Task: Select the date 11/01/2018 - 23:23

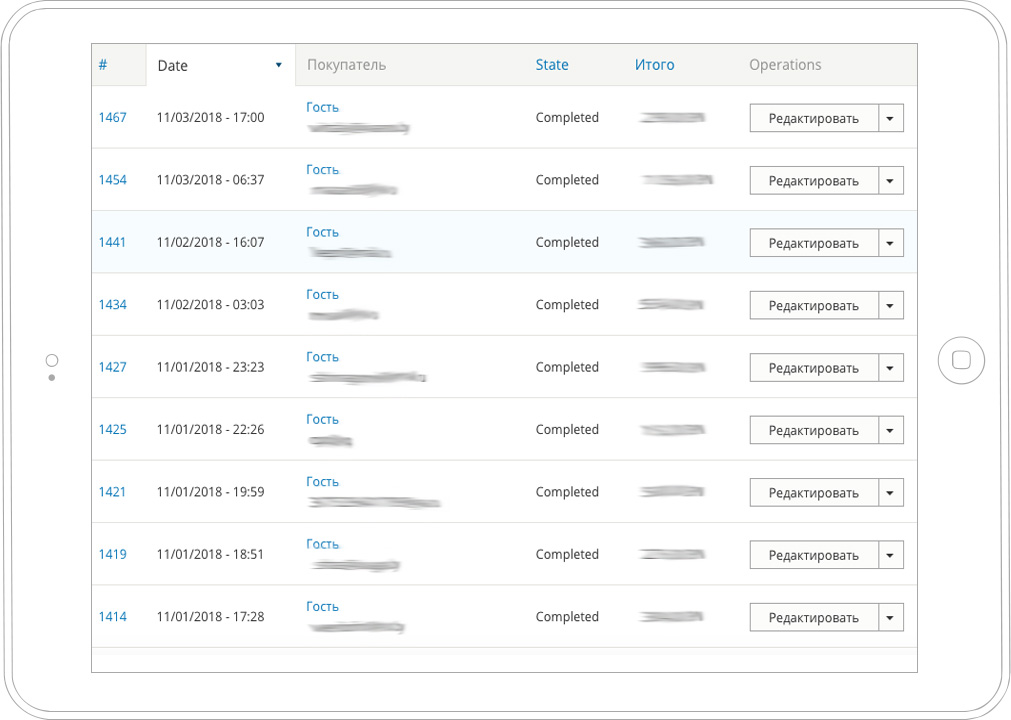Action: [x=211, y=367]
